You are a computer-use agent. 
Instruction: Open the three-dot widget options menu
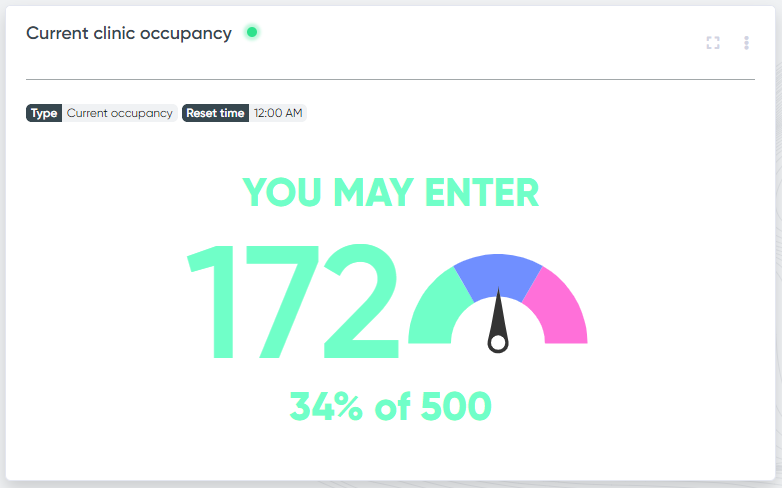click(x=746, y=43)
